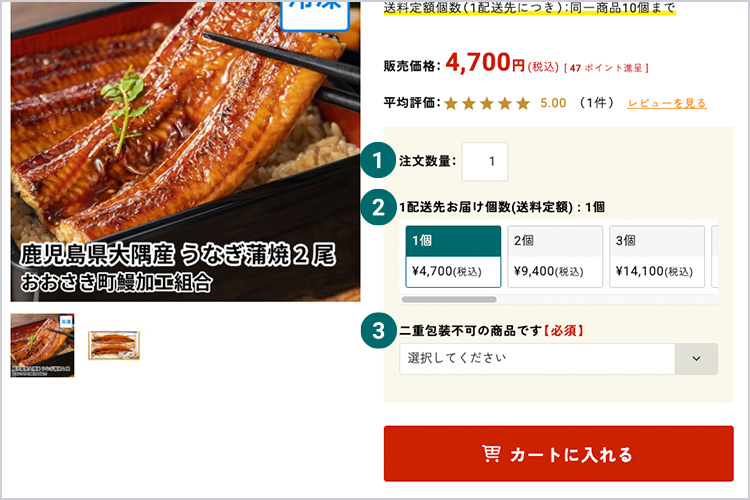Screen dimensions: 750x500
Task: Click the main eel product image
Action: click(186, 151)
